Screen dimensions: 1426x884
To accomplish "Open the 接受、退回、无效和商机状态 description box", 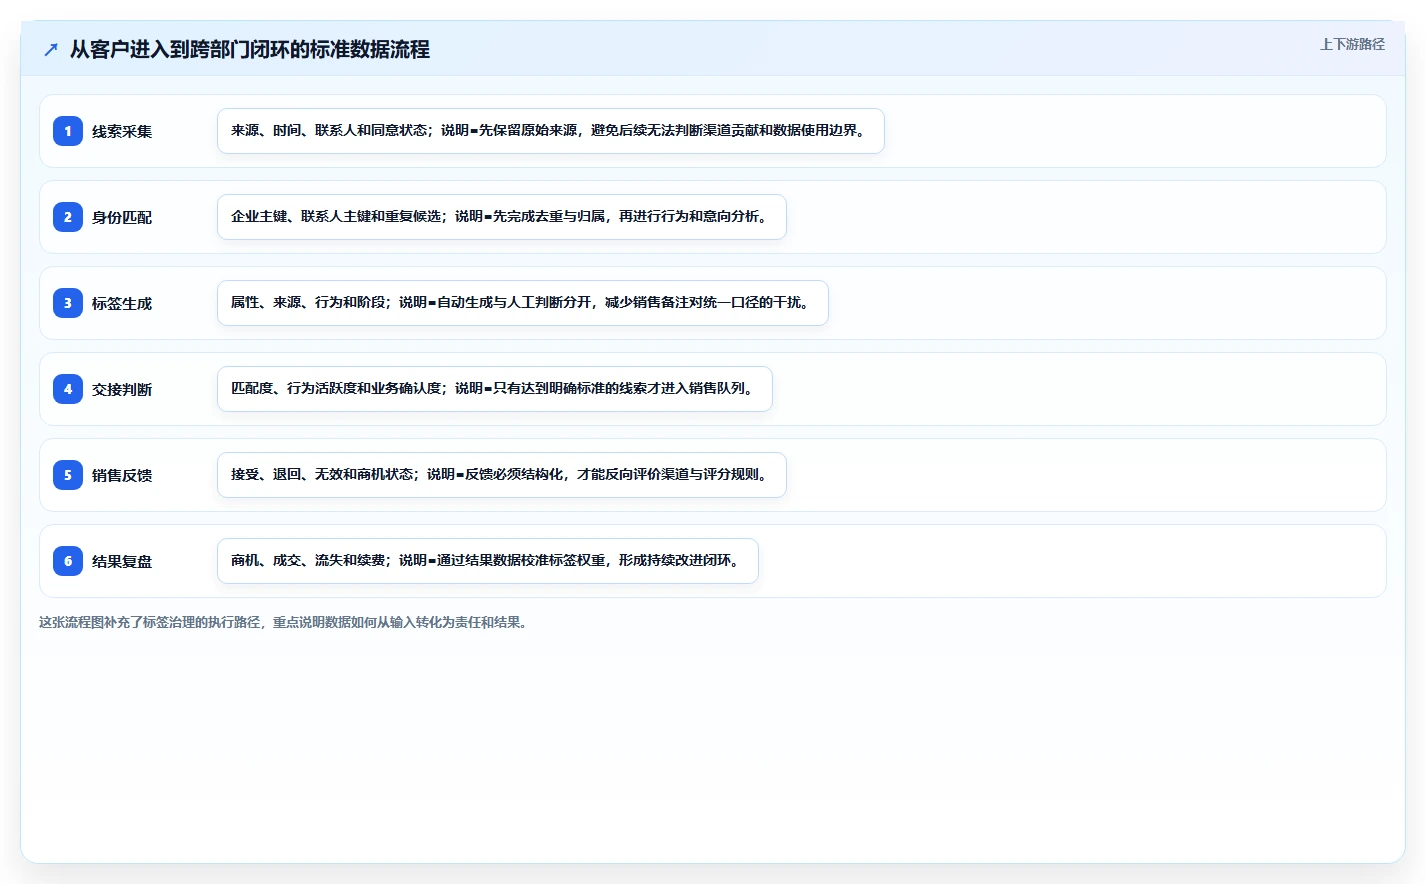I will (x=502, y=475).
